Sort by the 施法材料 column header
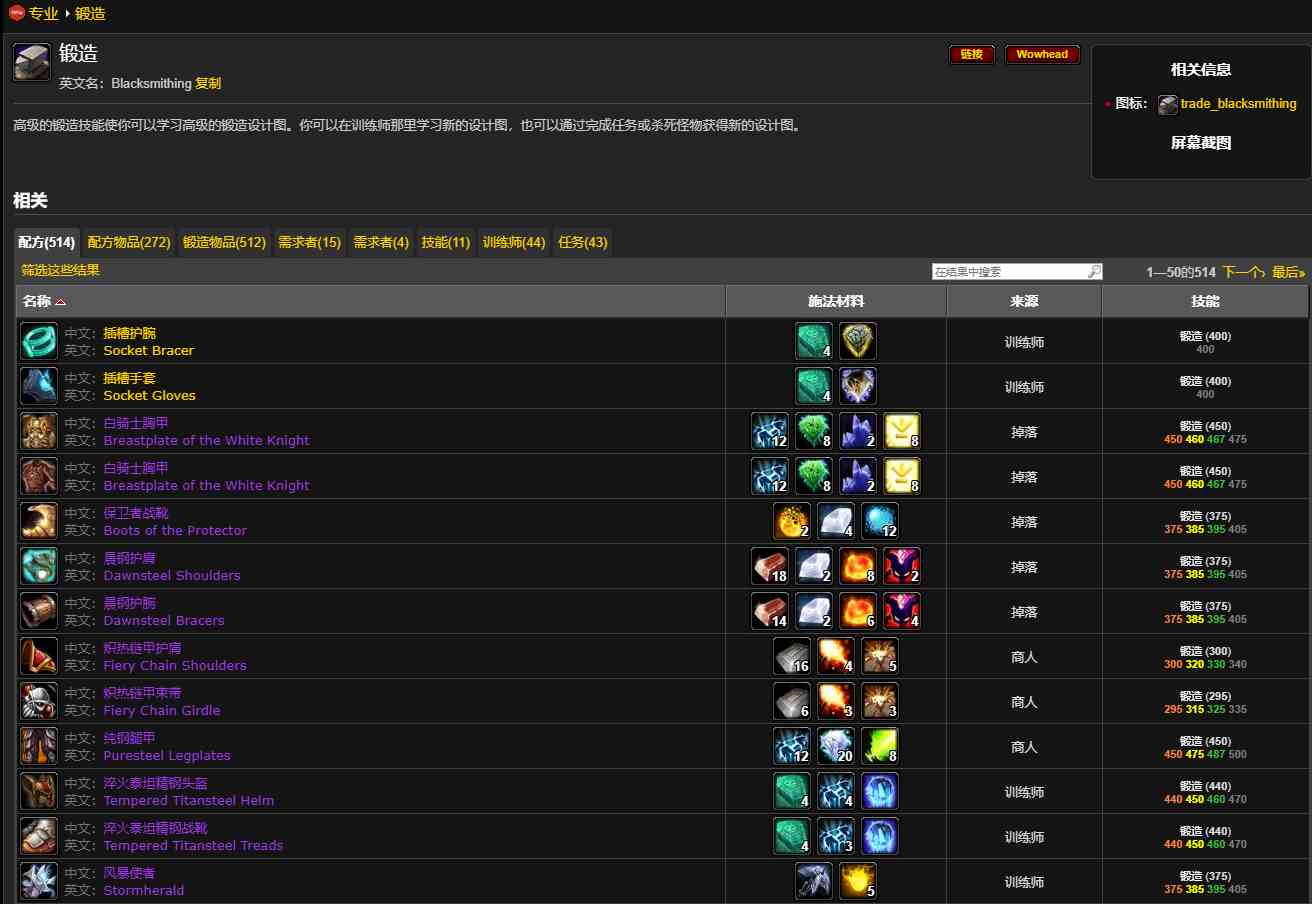Screen dimensions: 1312x904 point(836,301)
